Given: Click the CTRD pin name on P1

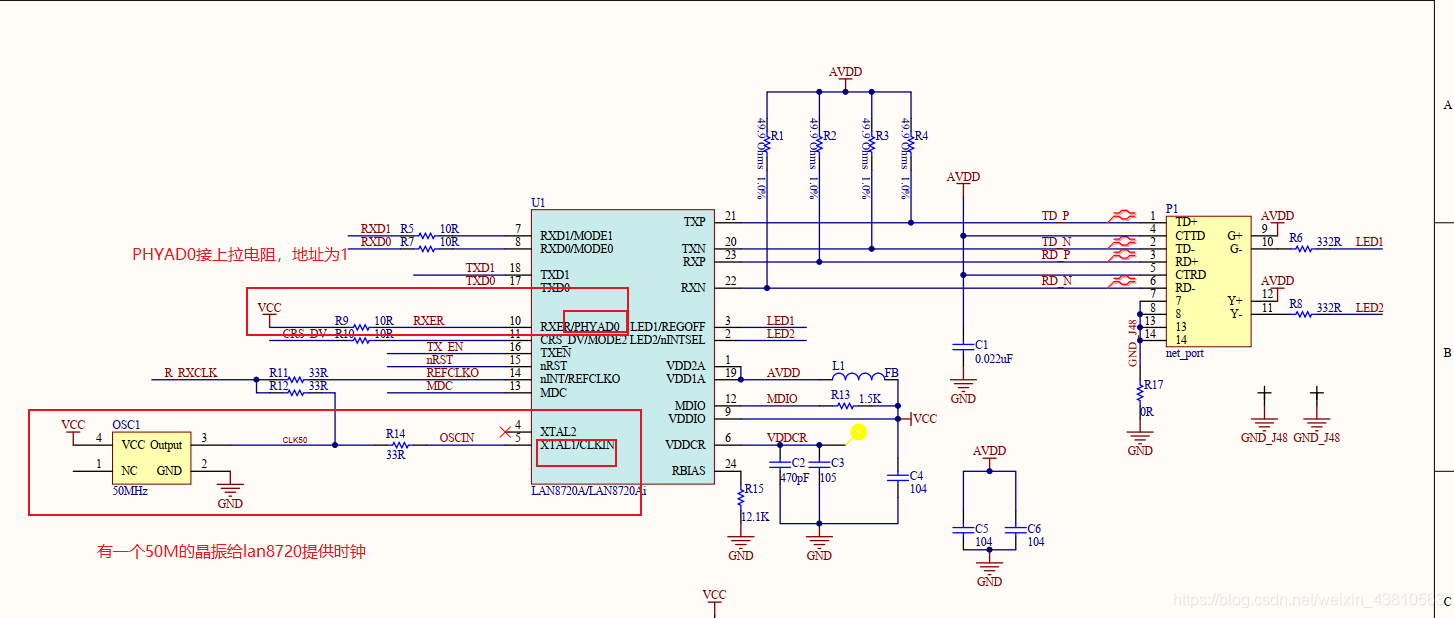Looking at the screenshot, I should click(x=1191, y=275).
